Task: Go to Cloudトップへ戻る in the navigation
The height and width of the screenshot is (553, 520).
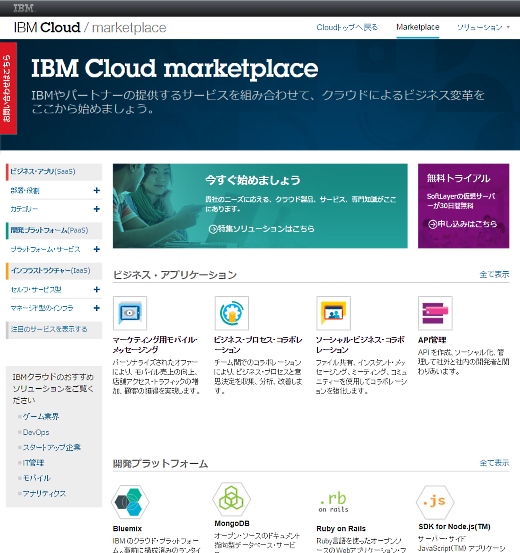Action: click(x=347, y=27)
